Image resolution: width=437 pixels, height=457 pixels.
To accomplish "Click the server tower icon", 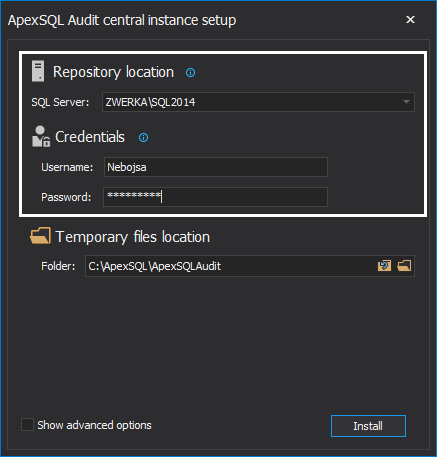I will [x=38, y=71].
